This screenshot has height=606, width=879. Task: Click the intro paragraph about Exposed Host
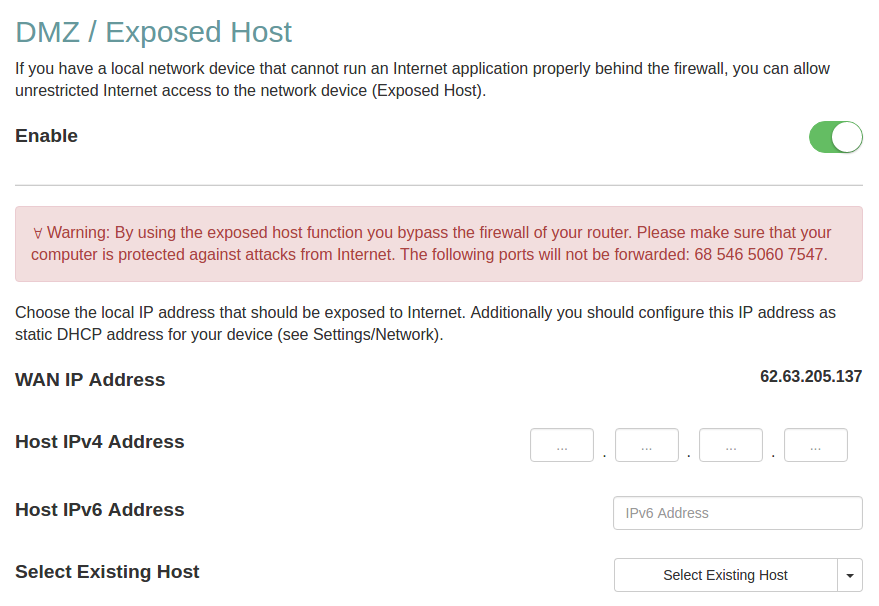(x=420, y=80)
